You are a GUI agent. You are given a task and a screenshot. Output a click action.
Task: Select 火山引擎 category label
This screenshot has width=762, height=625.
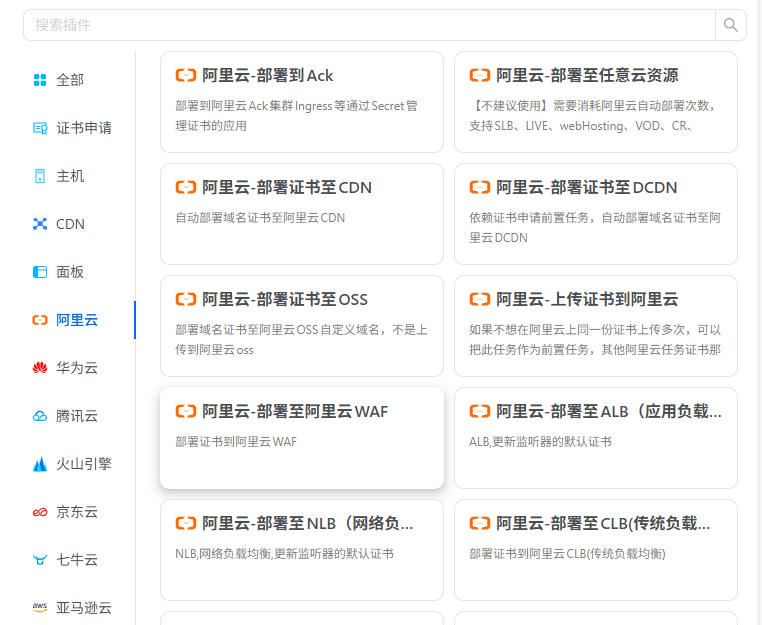point(84,464)
